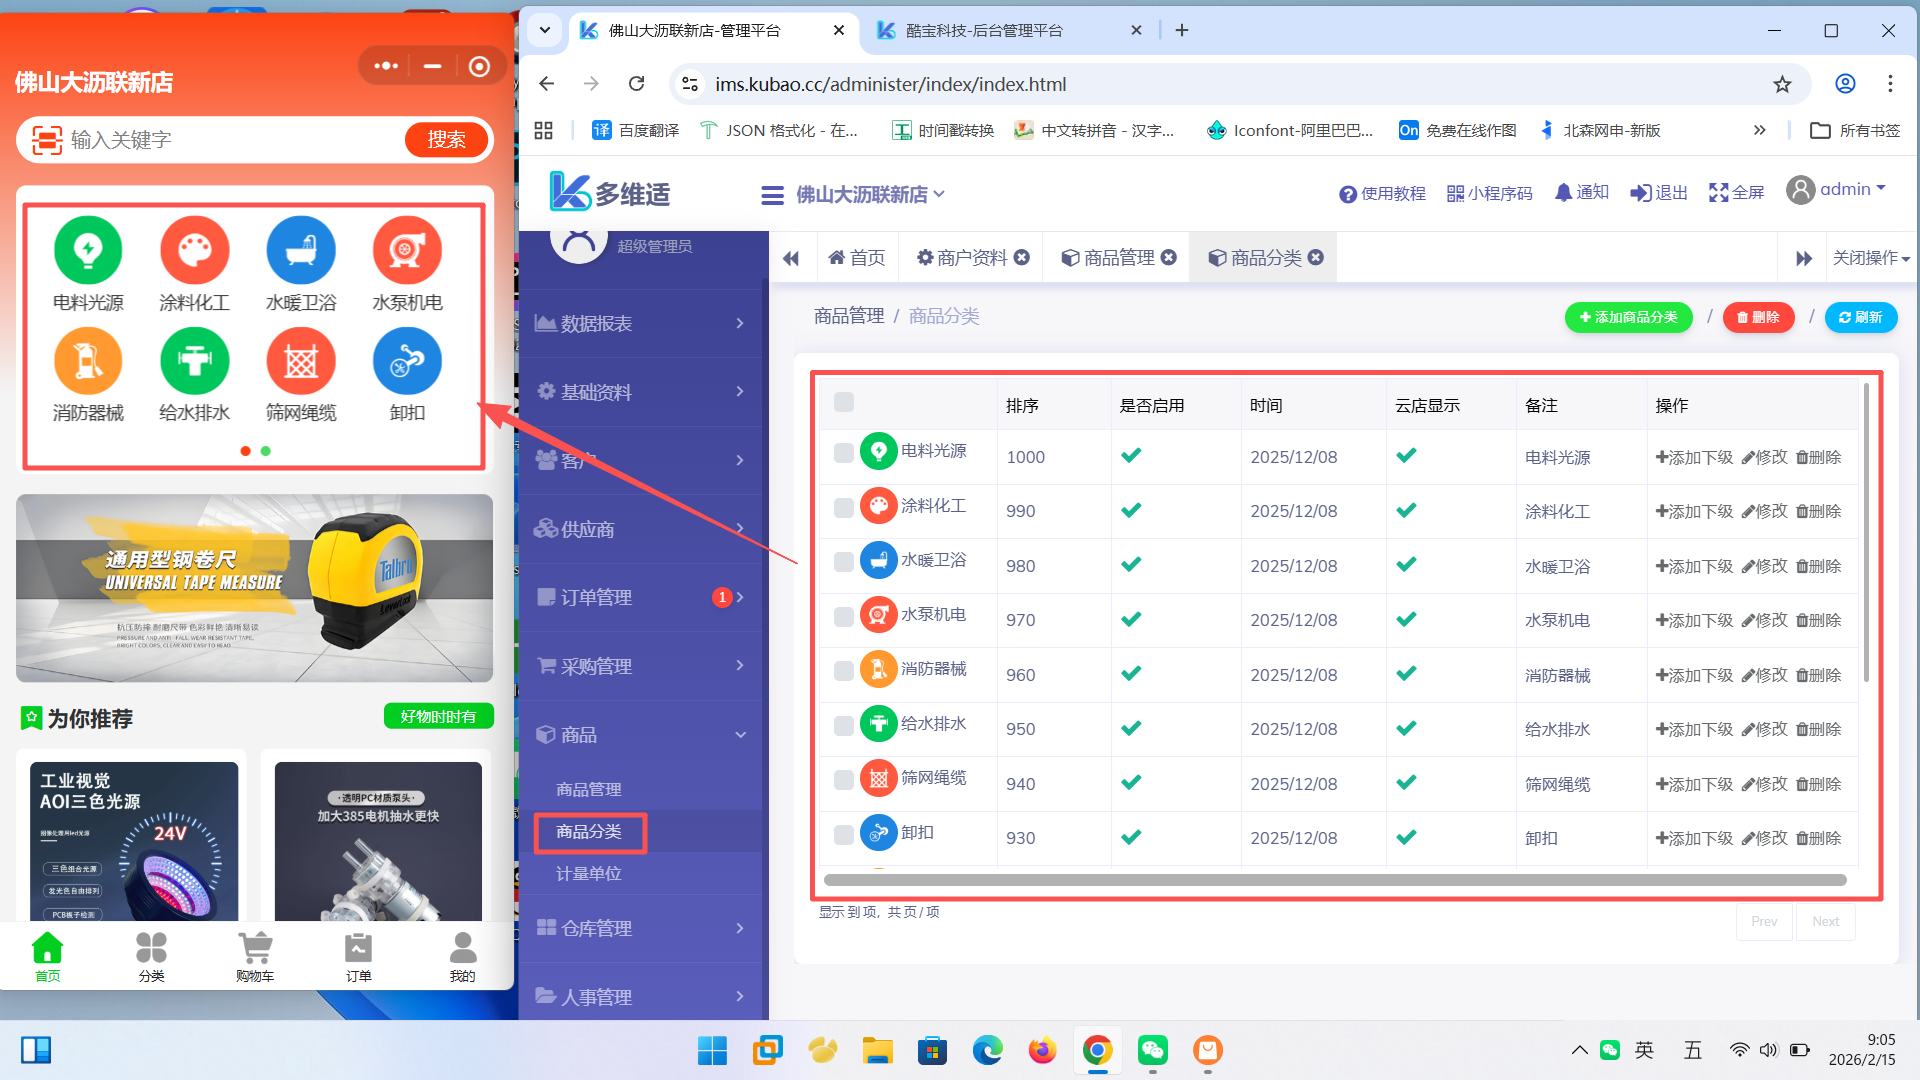
Task: Open the 购物车 cart tab icon
Action: pos(255,948)
